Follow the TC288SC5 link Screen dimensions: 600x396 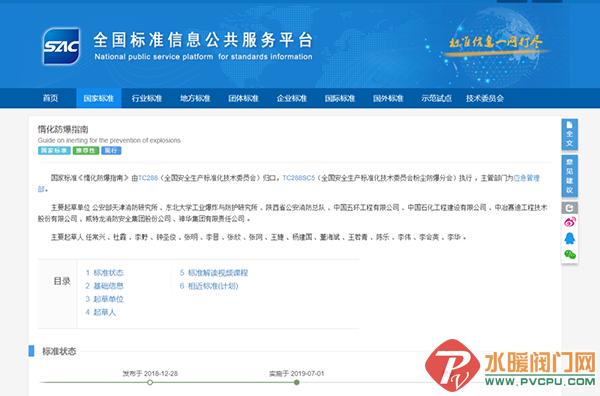coord(298,178)
